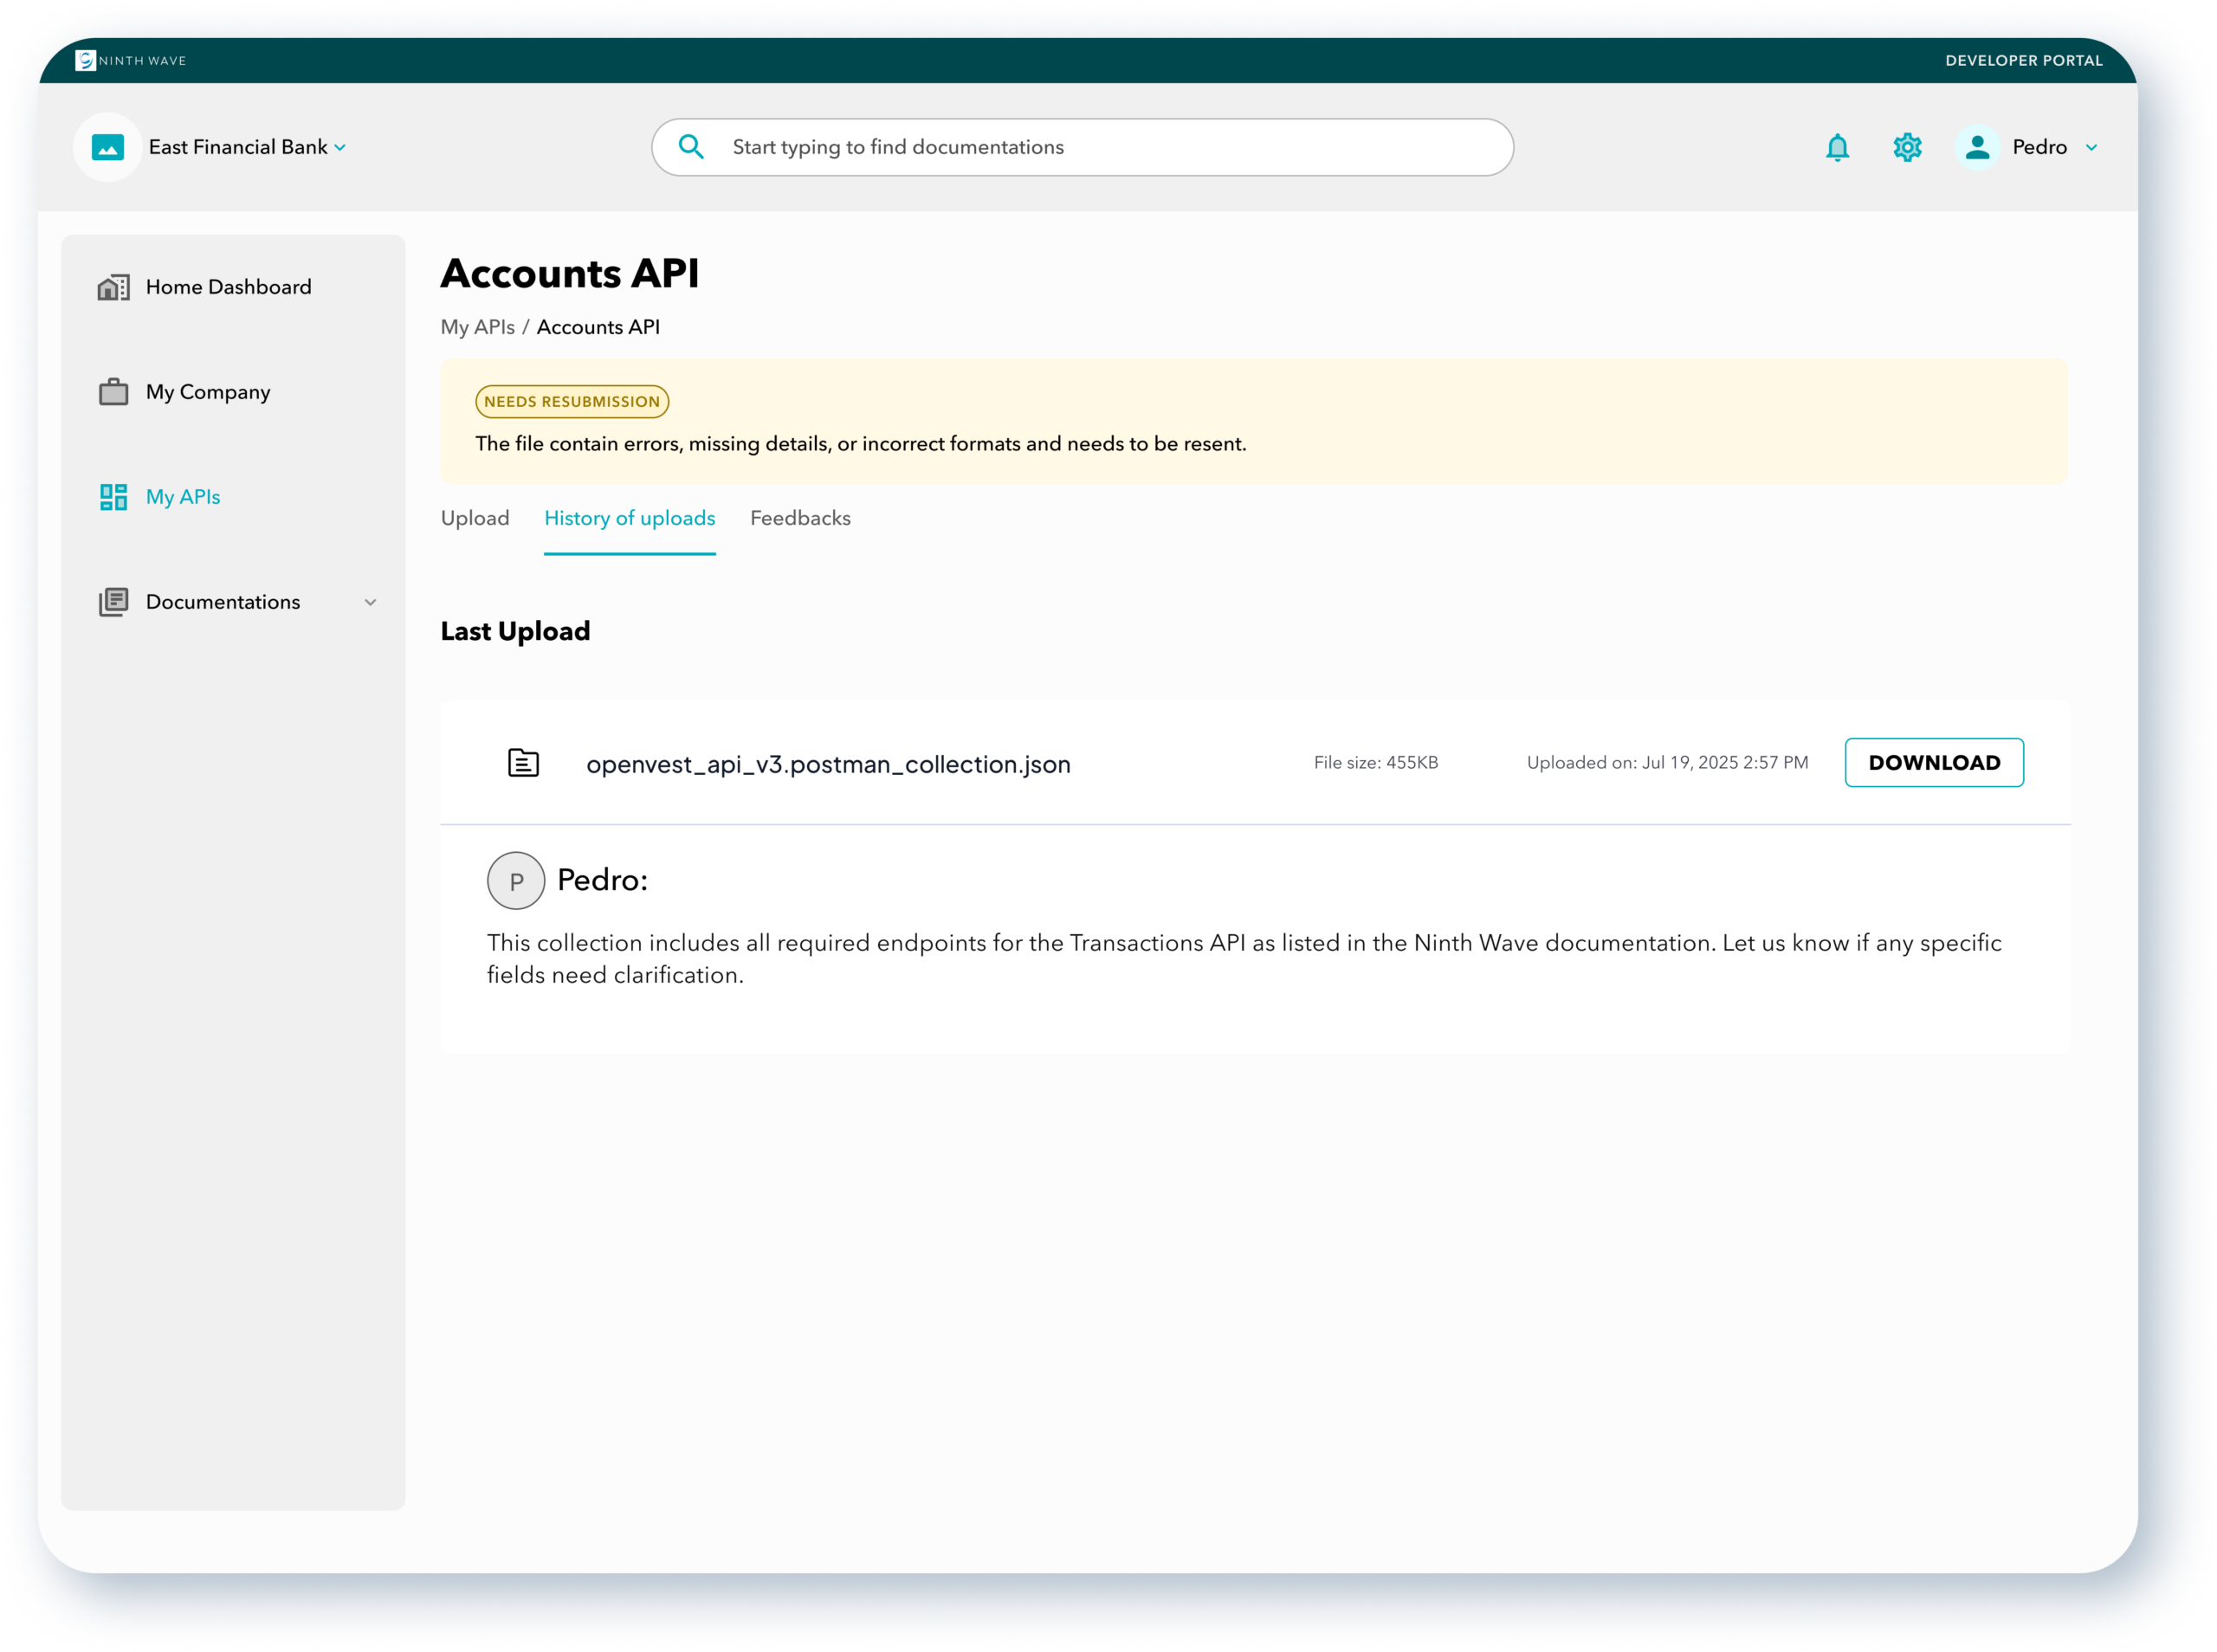Switch to the Feedbacks tab
This screenshot has height=1652, width=2217.
(x=800, y=518)
